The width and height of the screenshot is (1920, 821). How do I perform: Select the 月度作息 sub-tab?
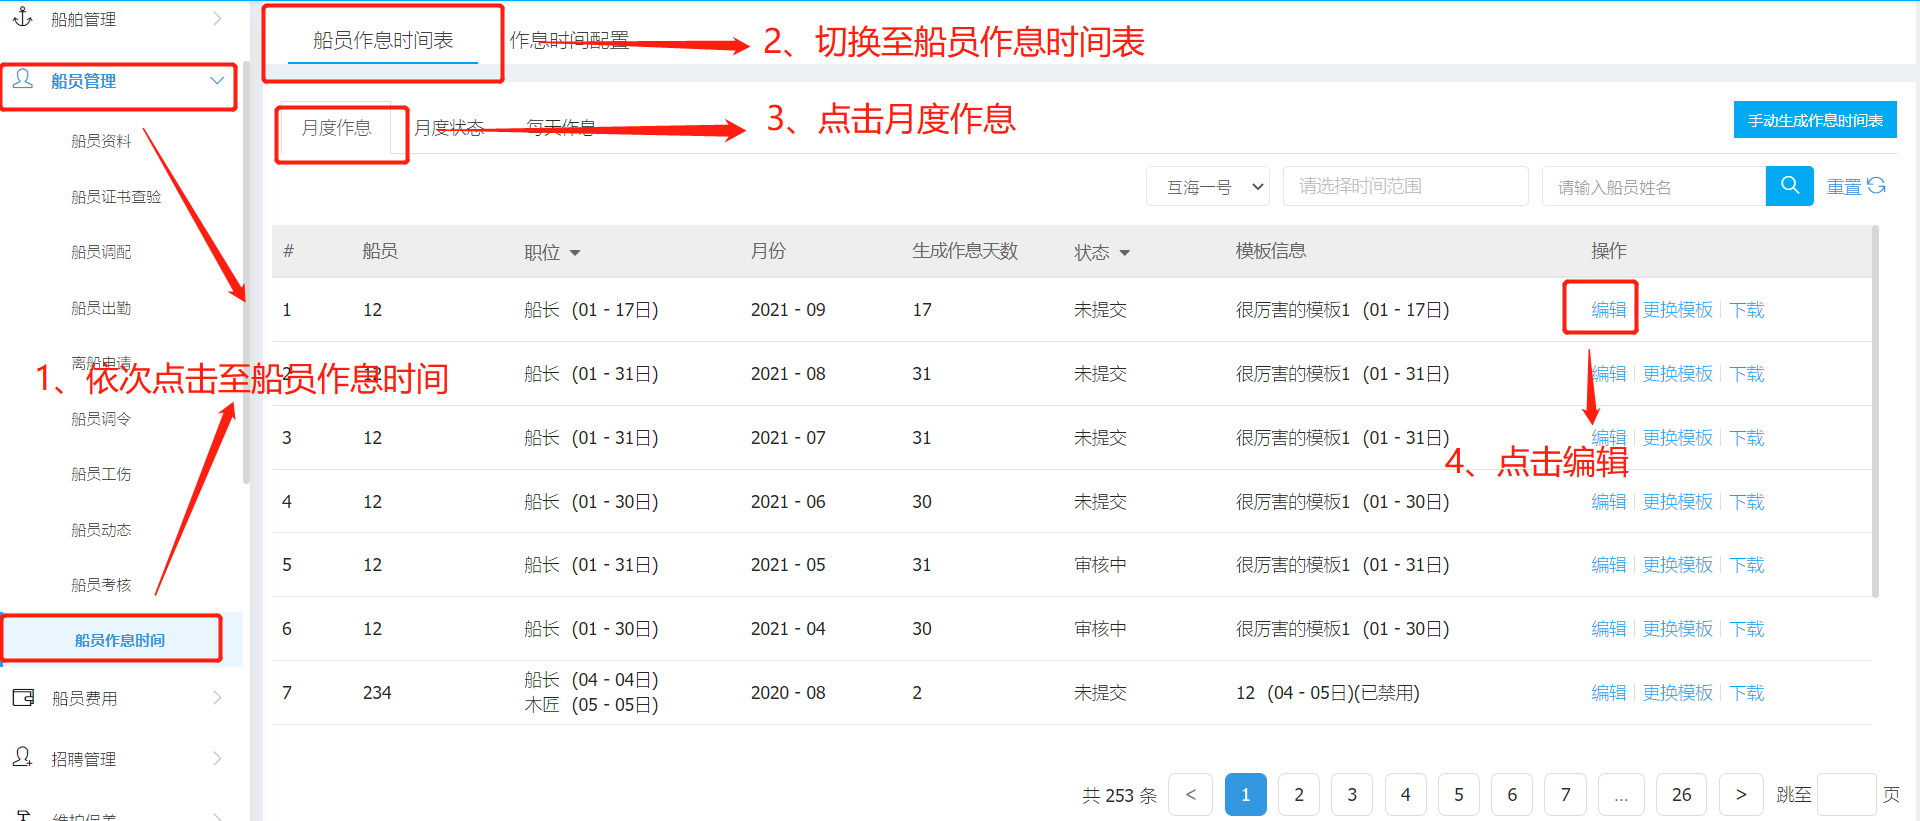click(337, 128)
